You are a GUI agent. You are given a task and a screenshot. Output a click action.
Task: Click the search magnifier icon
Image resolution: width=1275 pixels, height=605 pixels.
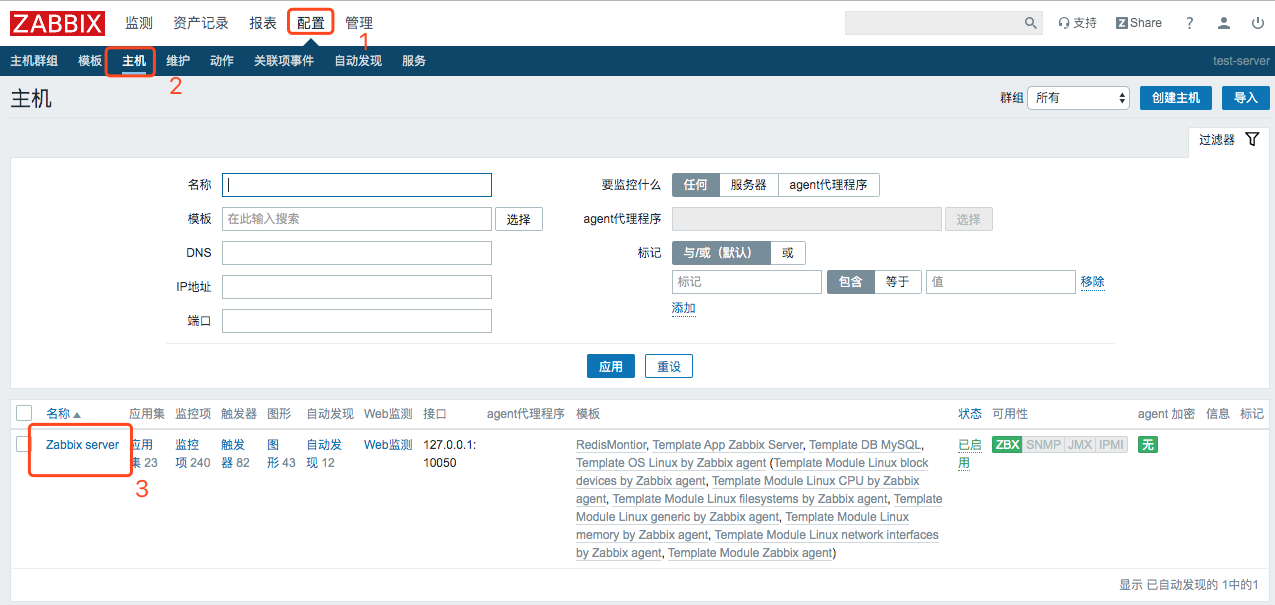(1031, 23)
